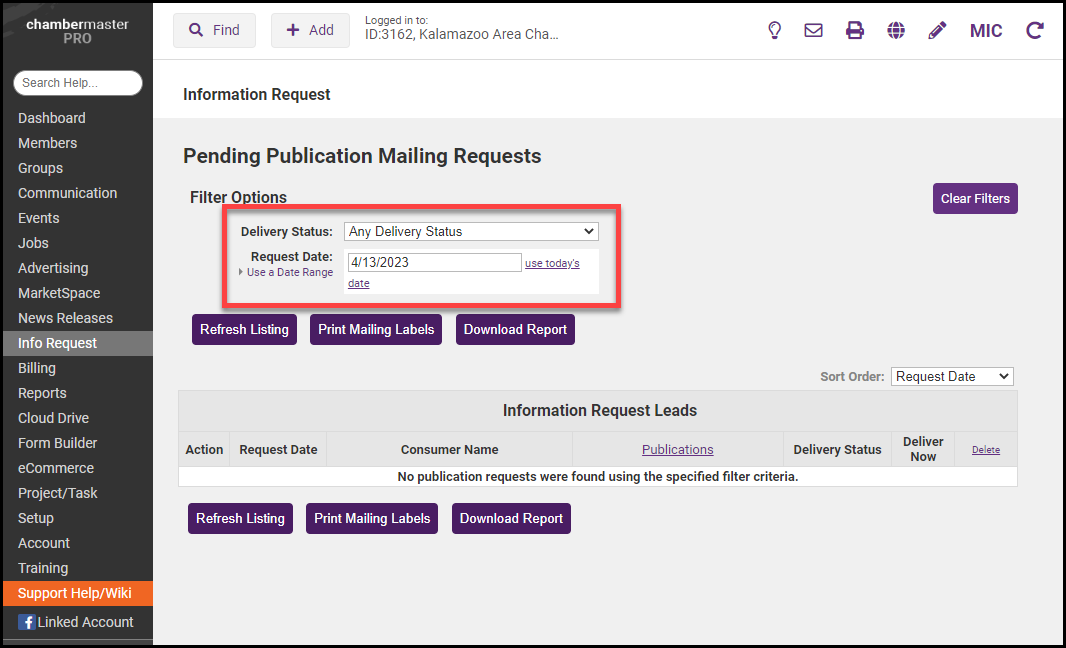
Task: Click the printer icon in header
Action: coord(855,30)
